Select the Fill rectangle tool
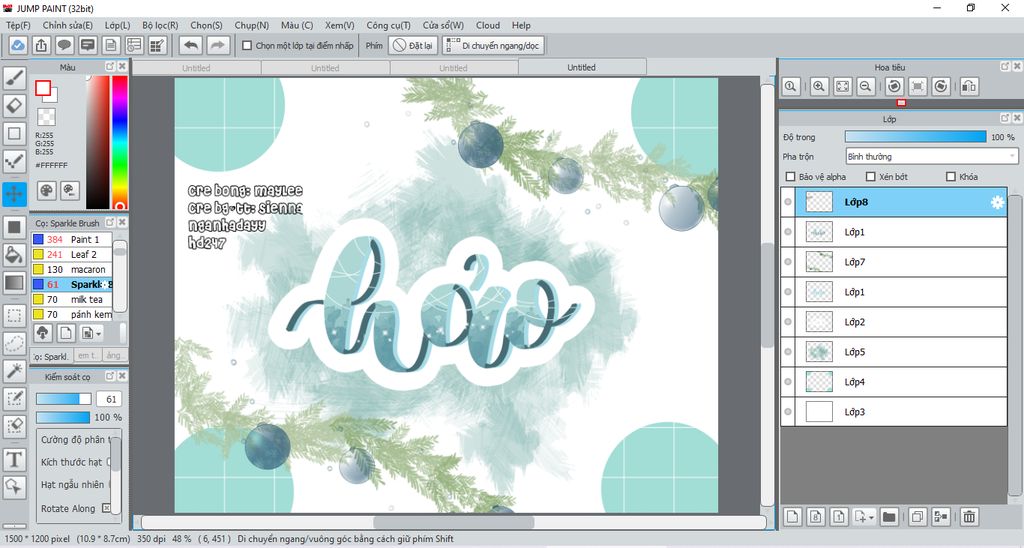Screen dimensions: 1024x548 [x=14, y=227]
